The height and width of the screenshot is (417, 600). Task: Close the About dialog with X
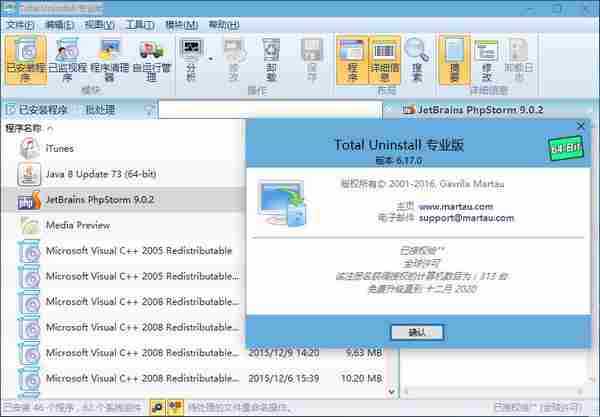[580, 126]
